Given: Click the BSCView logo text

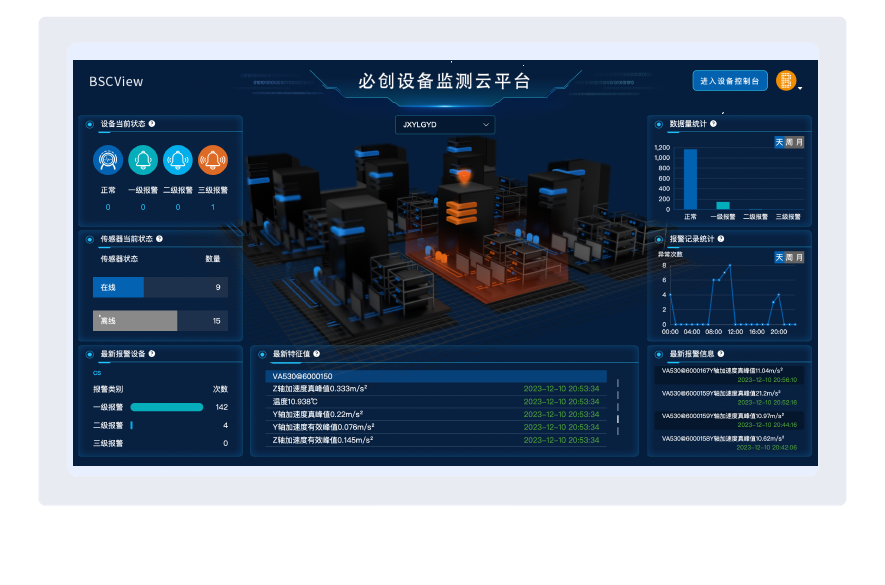Looking at the screenshot, I should pos(116,82).
